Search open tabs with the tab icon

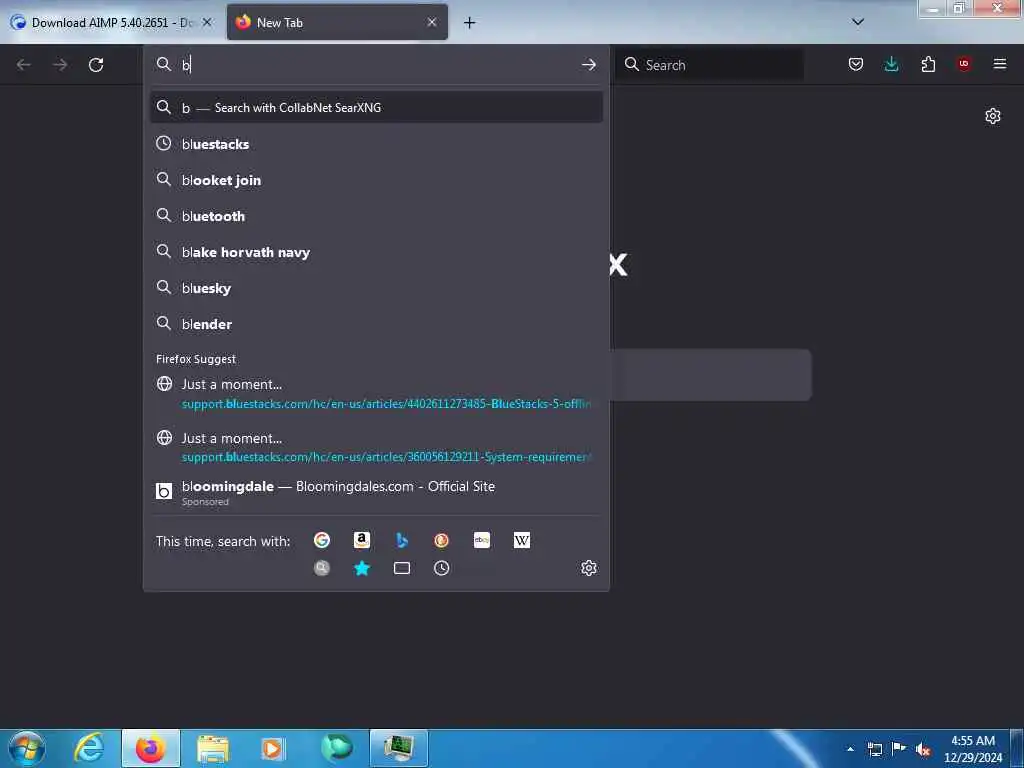[x=402, y=568]
